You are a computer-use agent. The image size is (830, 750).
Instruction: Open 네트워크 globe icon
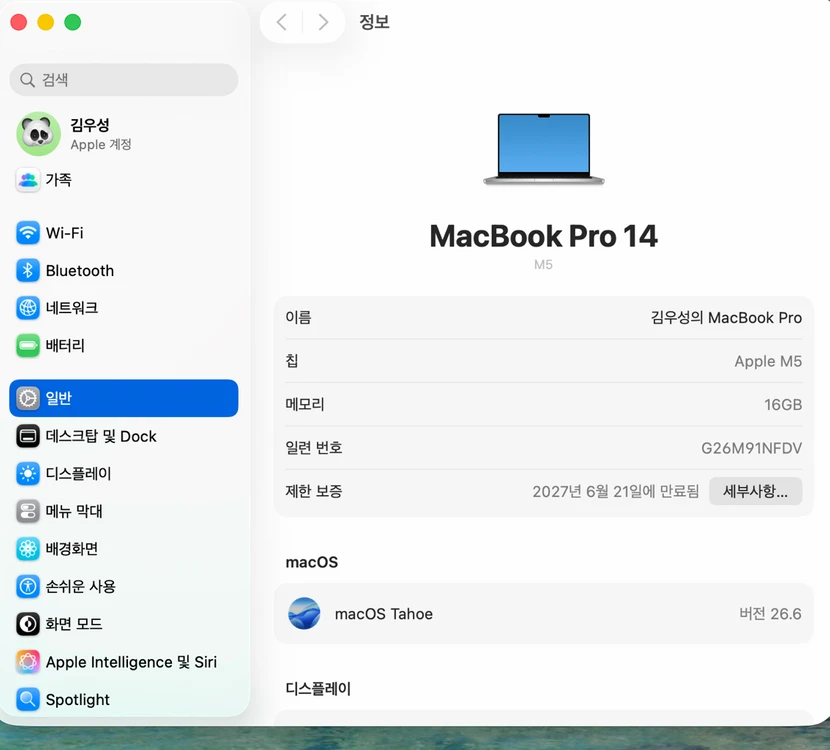(x=28, y=308)
